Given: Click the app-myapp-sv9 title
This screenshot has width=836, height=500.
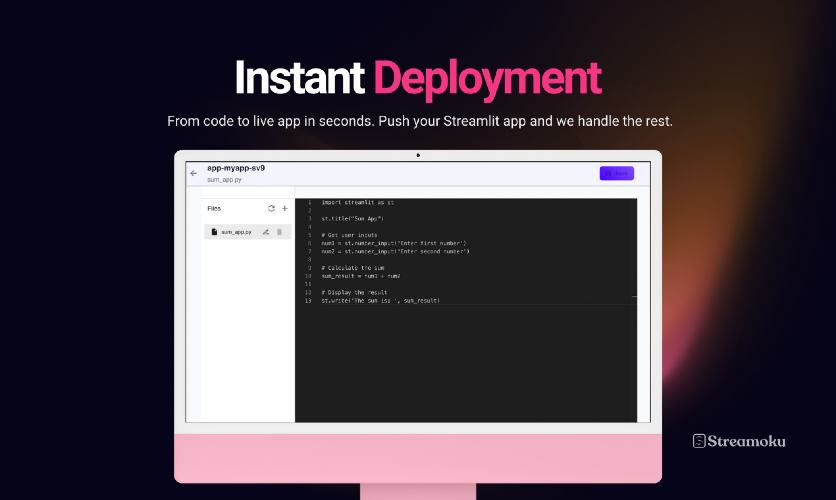Looking at the screenshot, I should tap(236, 168).
